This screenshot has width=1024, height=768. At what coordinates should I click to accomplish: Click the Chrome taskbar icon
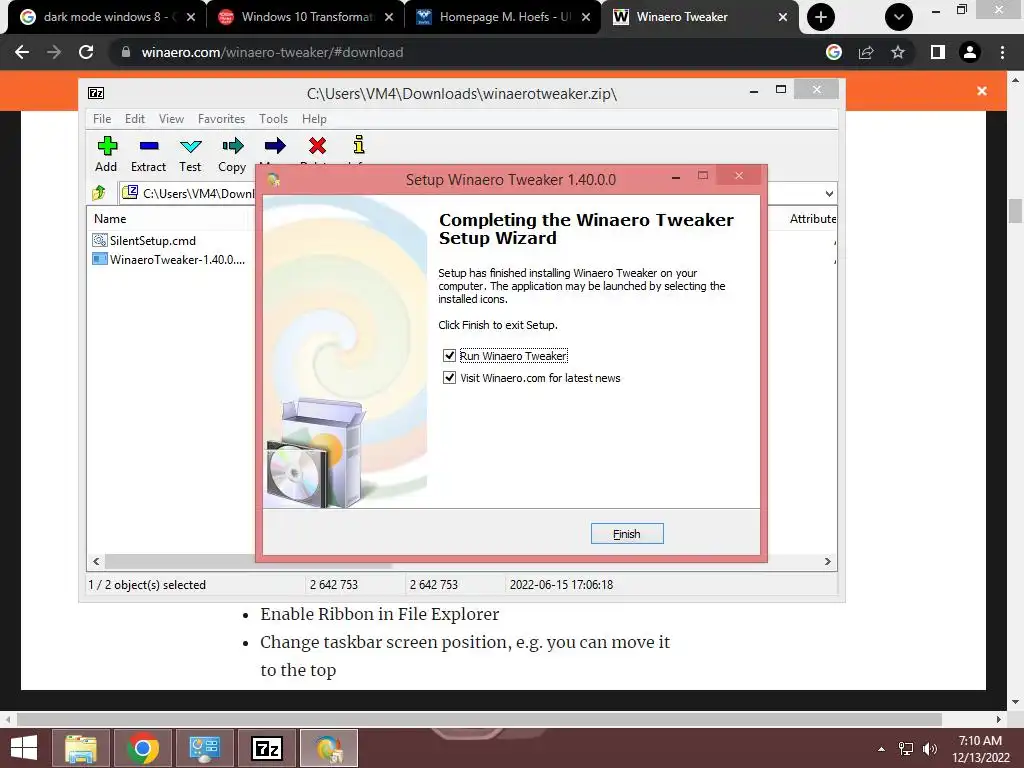pyautogui.click(x=143, y=748)
